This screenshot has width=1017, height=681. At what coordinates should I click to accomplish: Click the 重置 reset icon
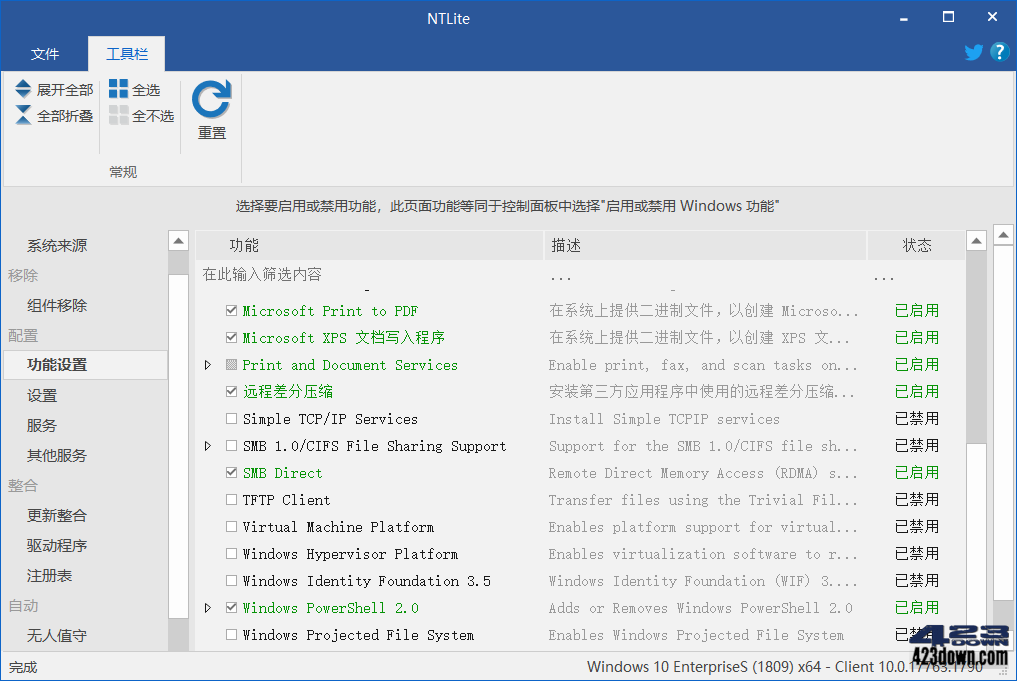[210, 97]
